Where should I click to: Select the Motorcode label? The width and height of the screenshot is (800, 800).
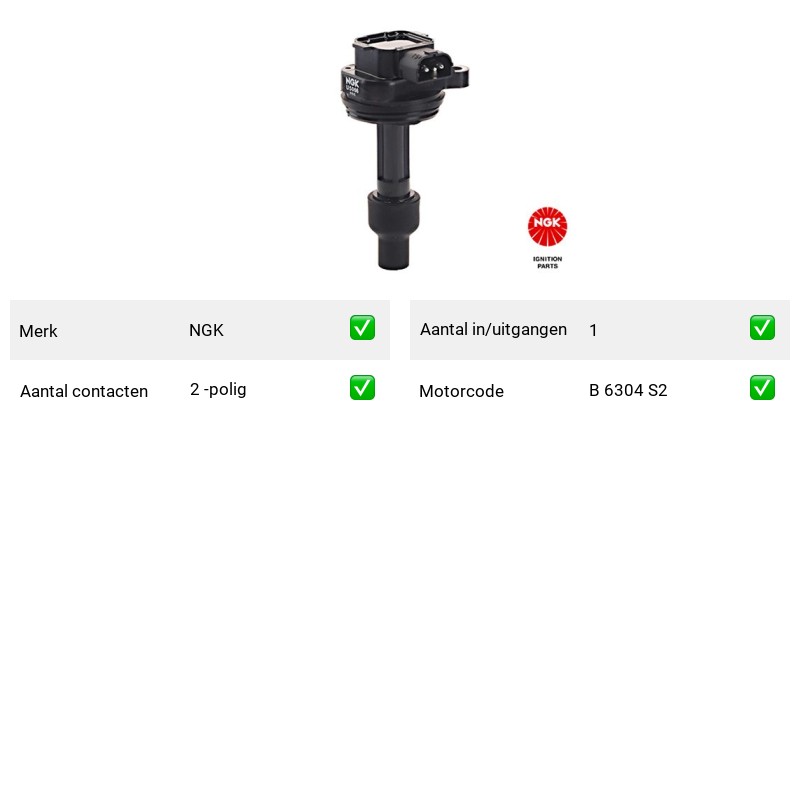[461, 391]
